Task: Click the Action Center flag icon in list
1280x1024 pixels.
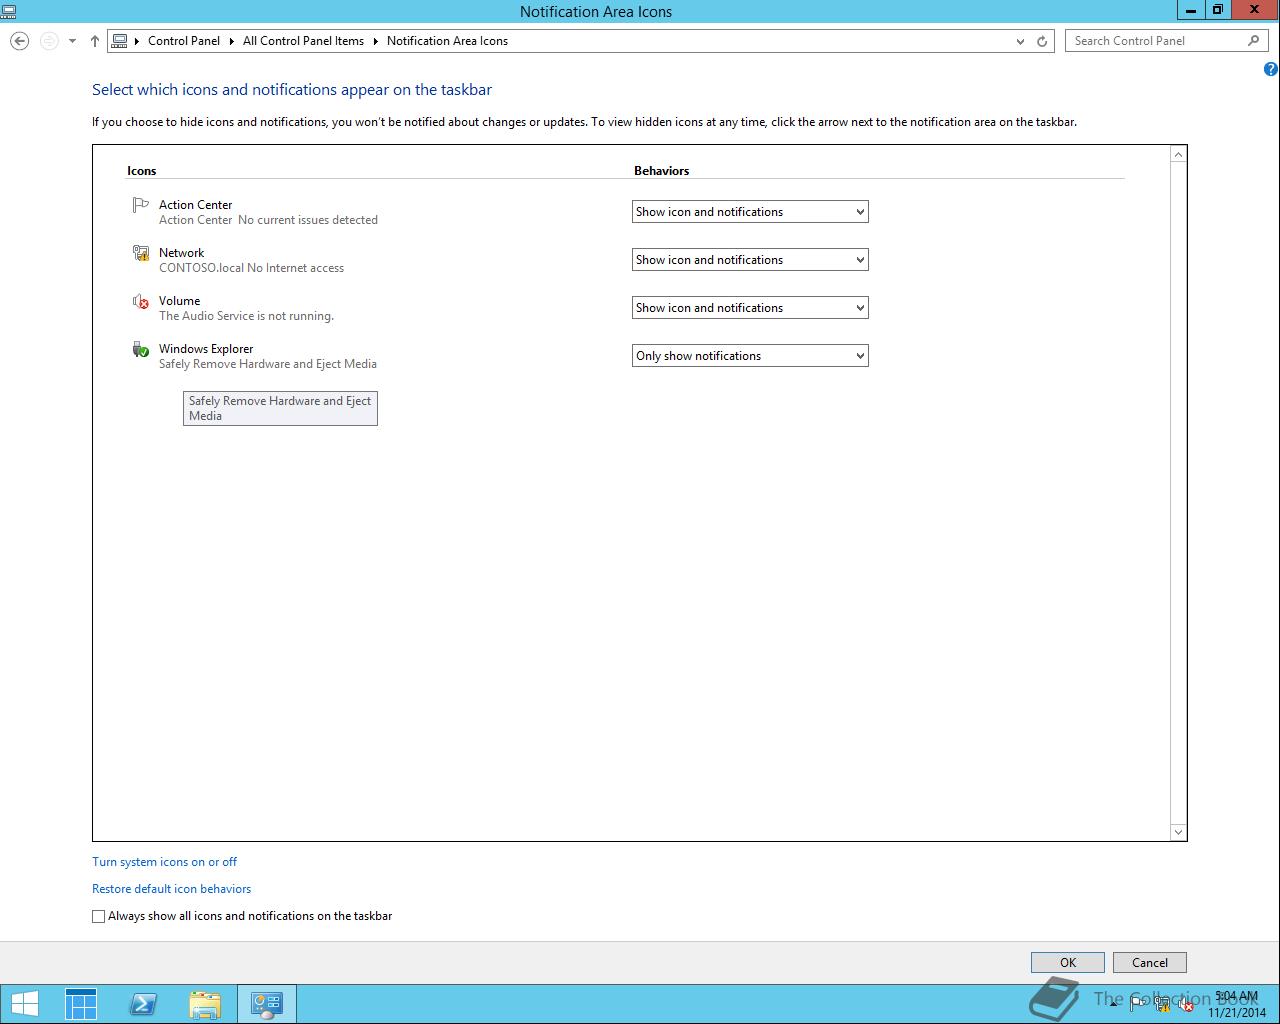Action: click(x=140, y=205)
